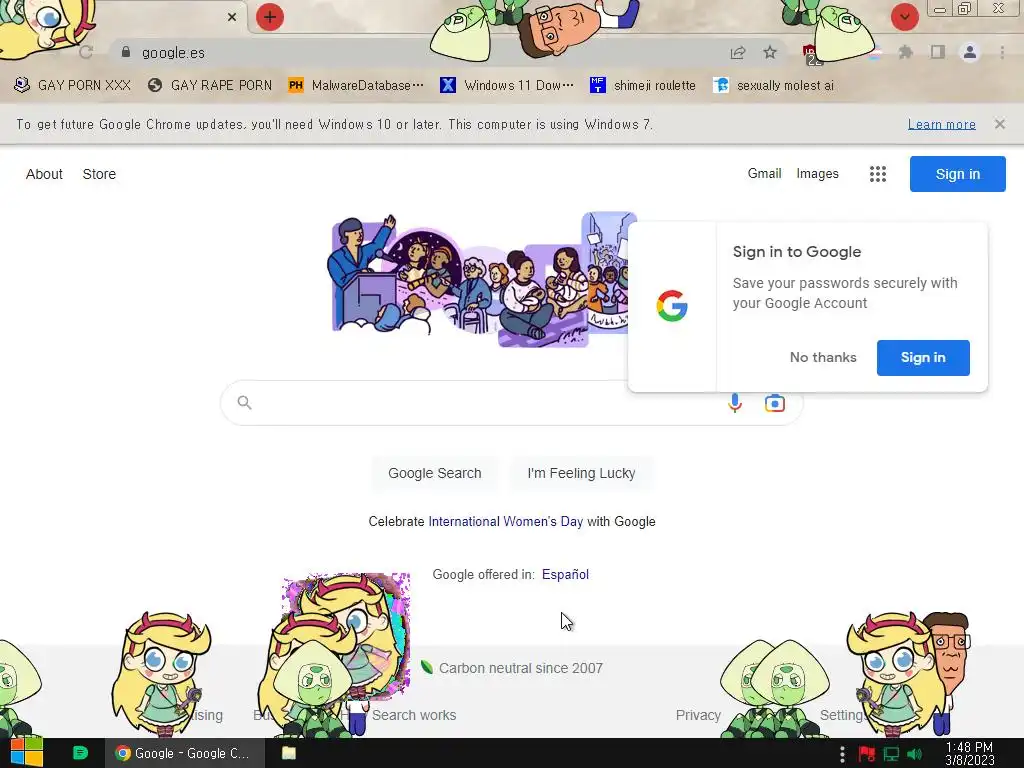Open the Windows 11 Dow… bookmark

[507, 86]
